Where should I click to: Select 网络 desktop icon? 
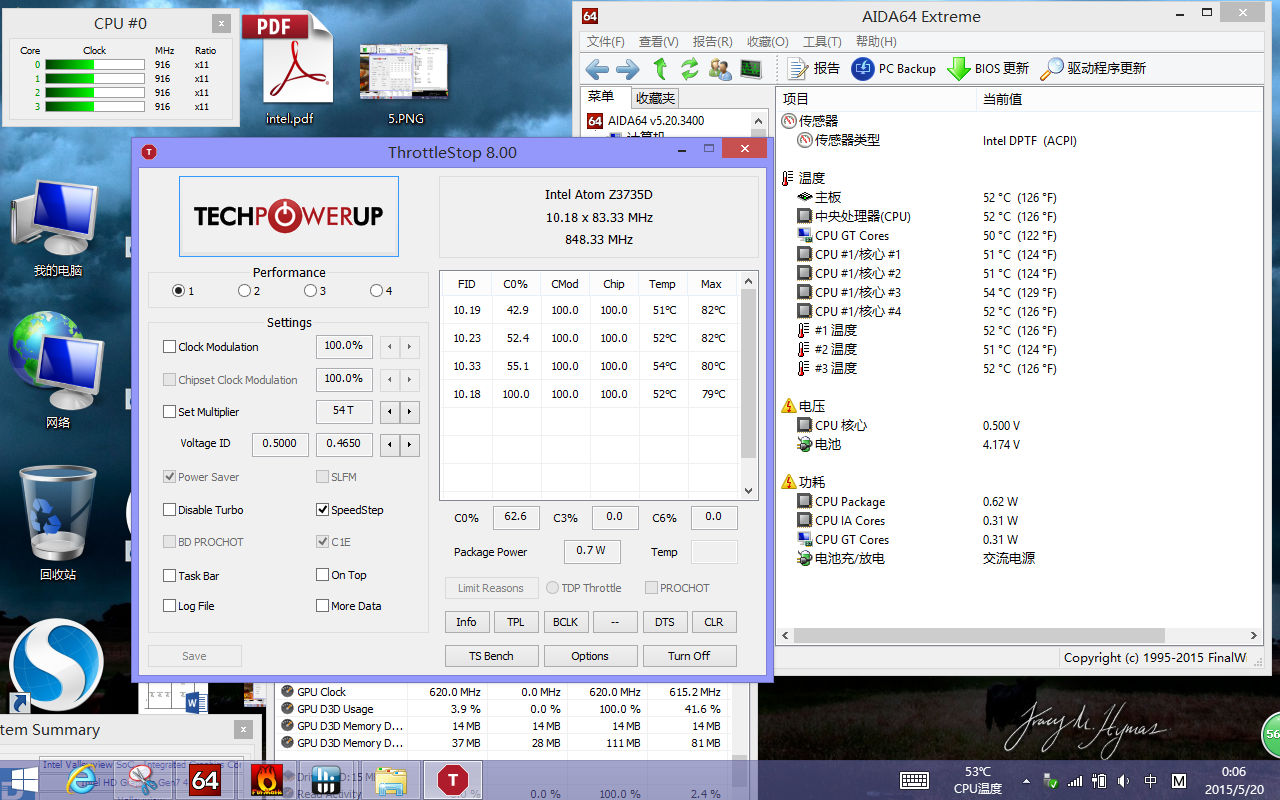pos(58,372)
